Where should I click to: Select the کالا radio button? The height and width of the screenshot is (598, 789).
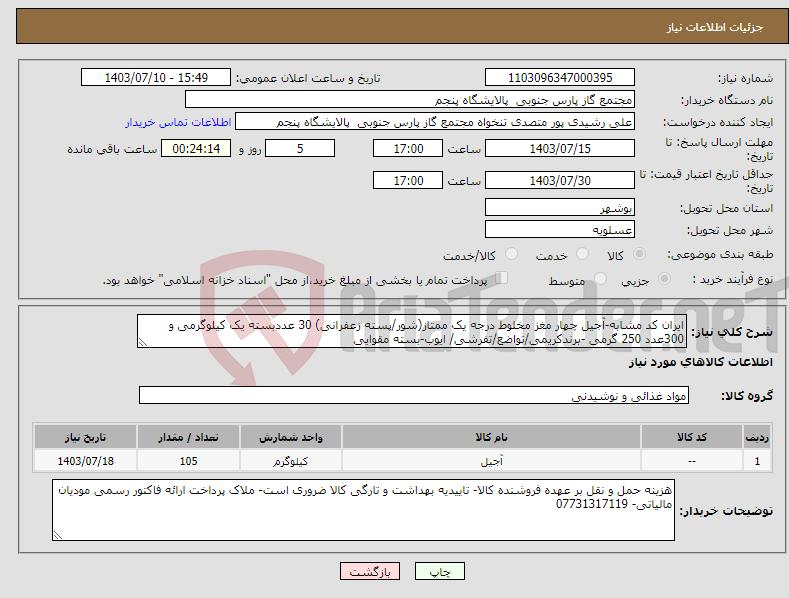(x=640, y=254)
